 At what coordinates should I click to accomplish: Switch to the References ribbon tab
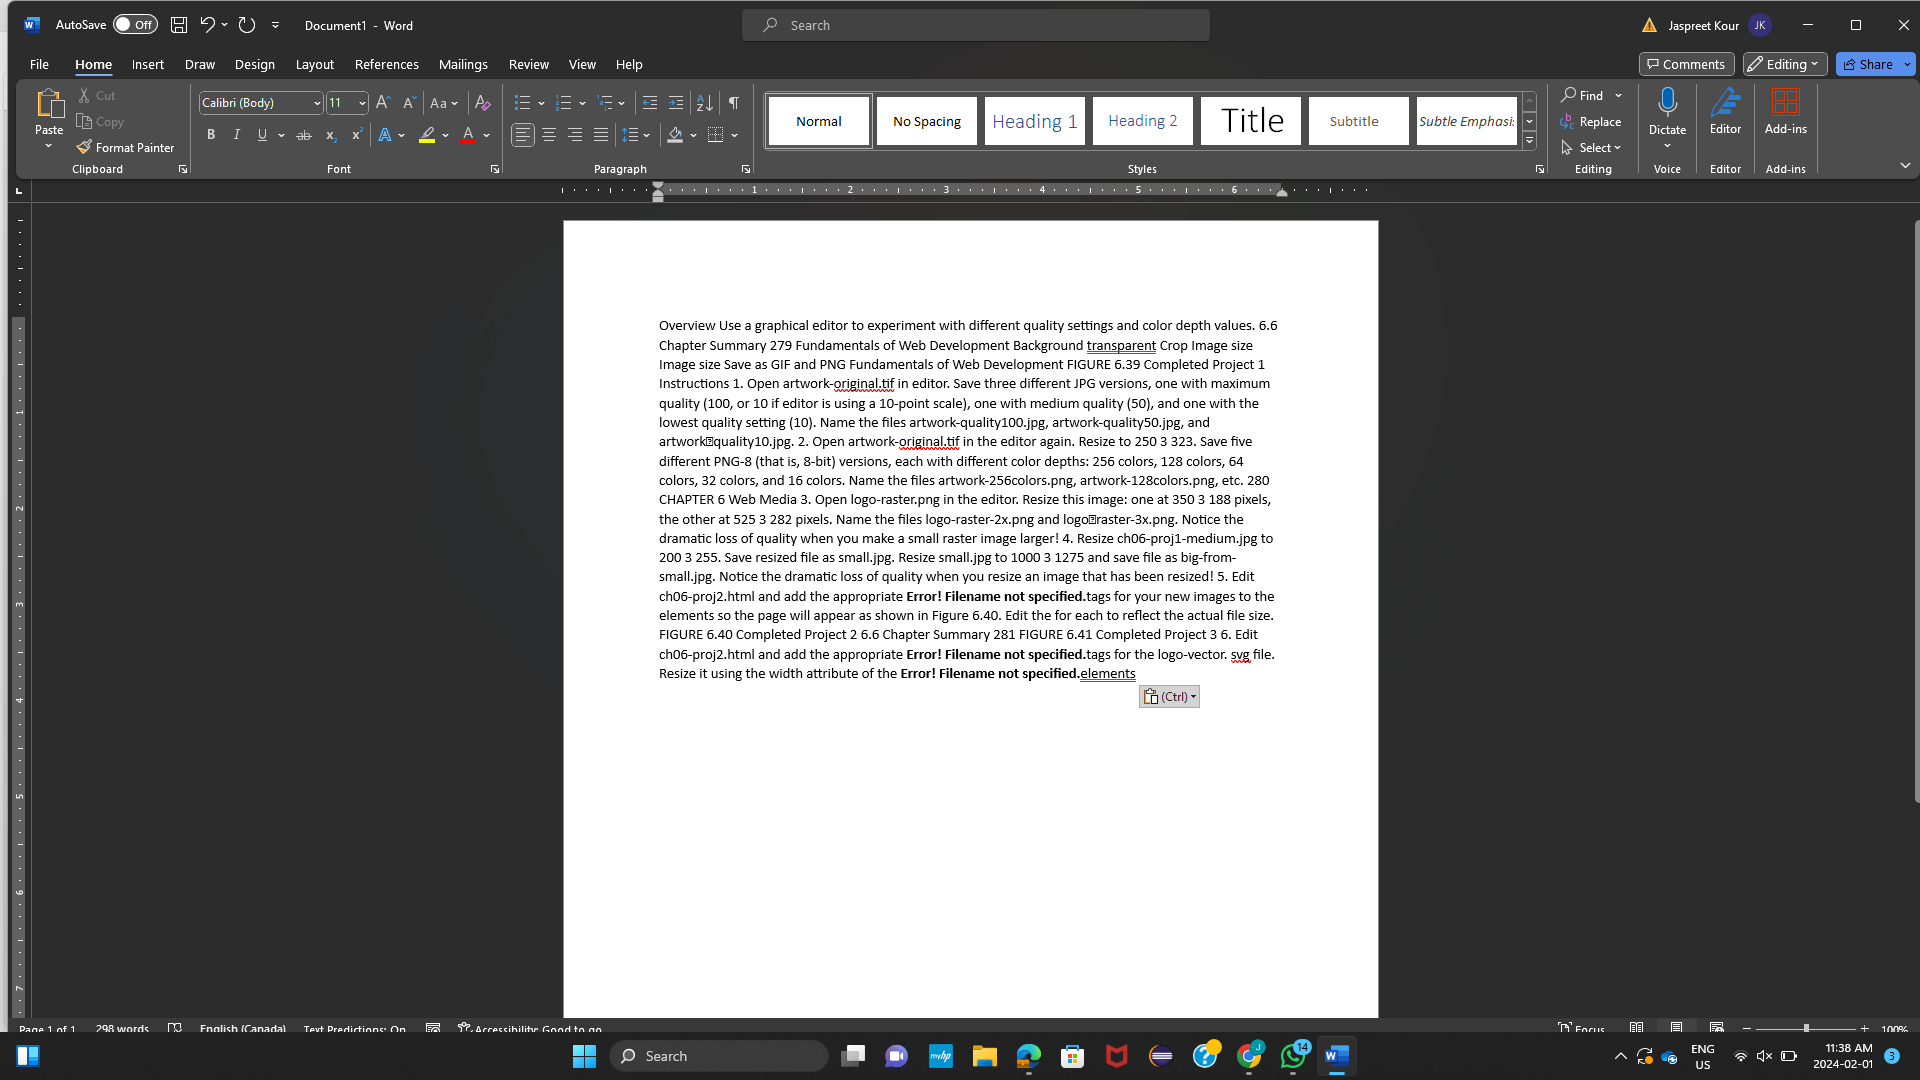(x=386, y=63)
